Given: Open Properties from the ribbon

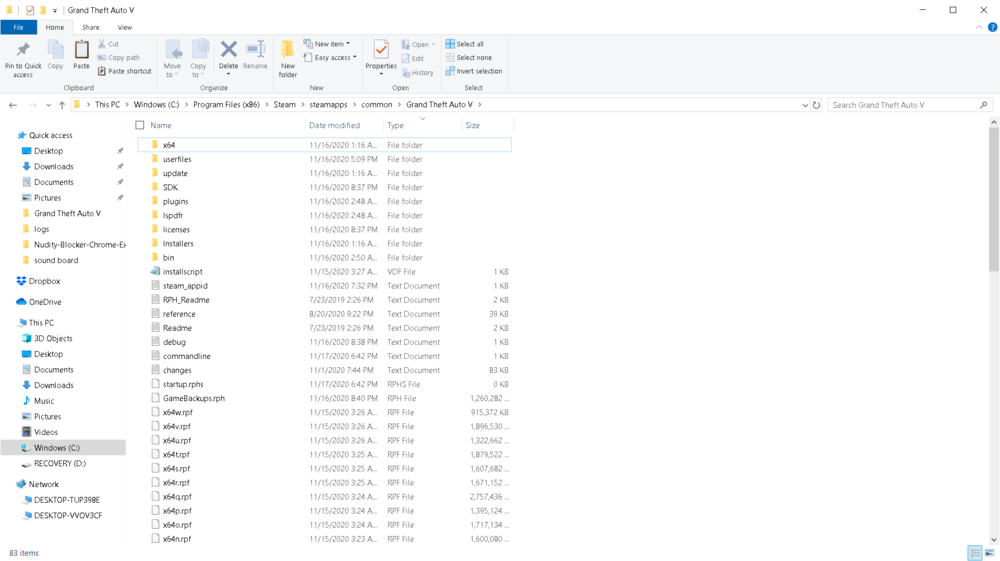Looking at the screenshot, I should click(x=381, y=58).
